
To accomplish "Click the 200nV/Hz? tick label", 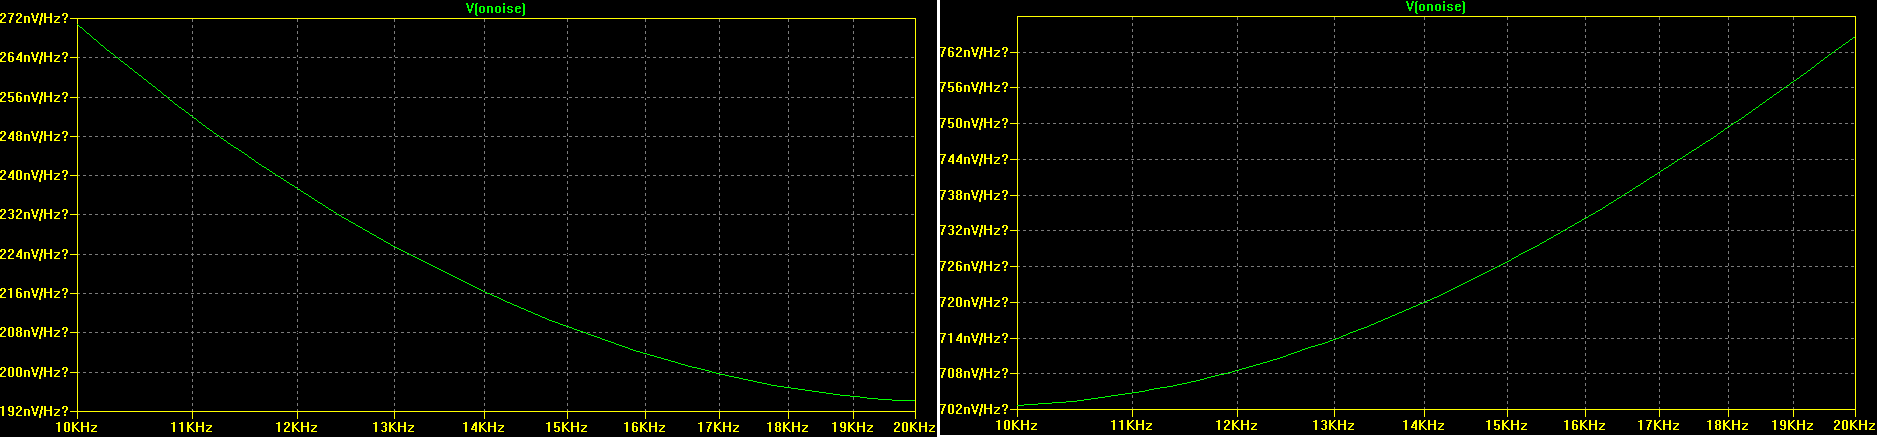I will (x=35, y=372).
